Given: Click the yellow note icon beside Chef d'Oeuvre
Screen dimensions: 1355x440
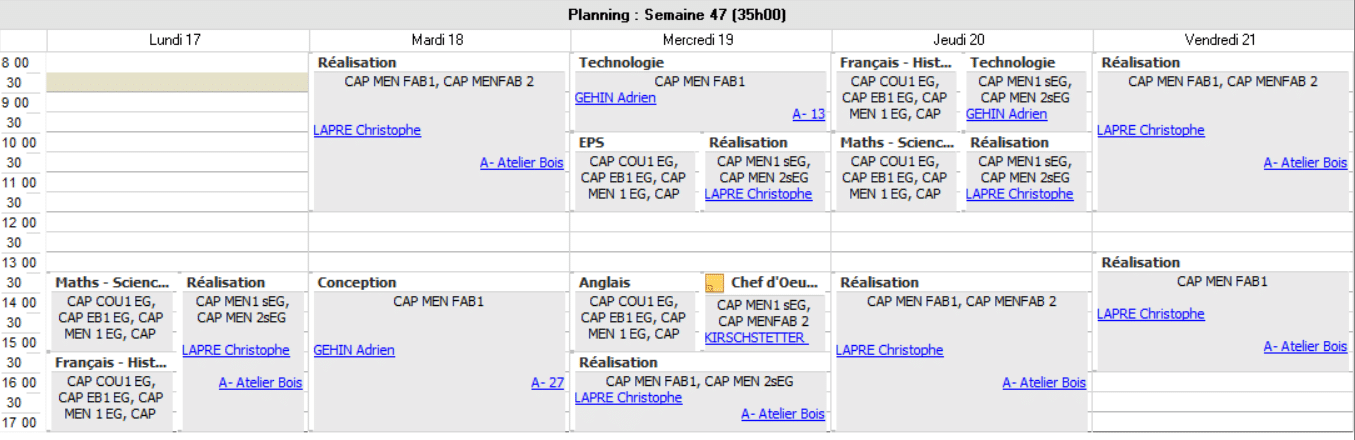Looking at the screenshot, I should [714, 283].
